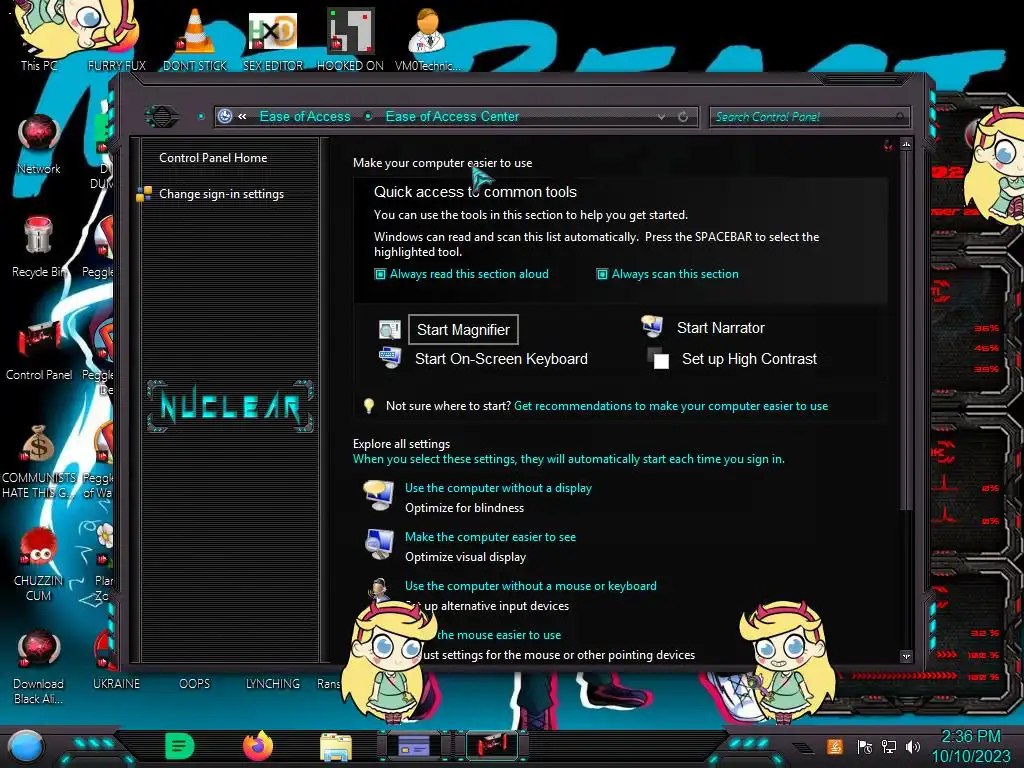The width and height of the screenshot is (1024, 768).
Task: Select the Download Black Ali desktop icon
Action: click(39, 667)
